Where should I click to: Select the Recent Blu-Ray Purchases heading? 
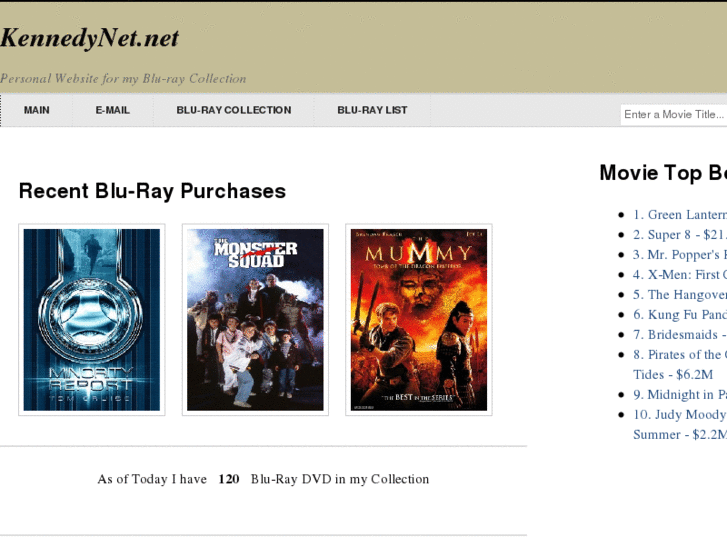(152, 191)
